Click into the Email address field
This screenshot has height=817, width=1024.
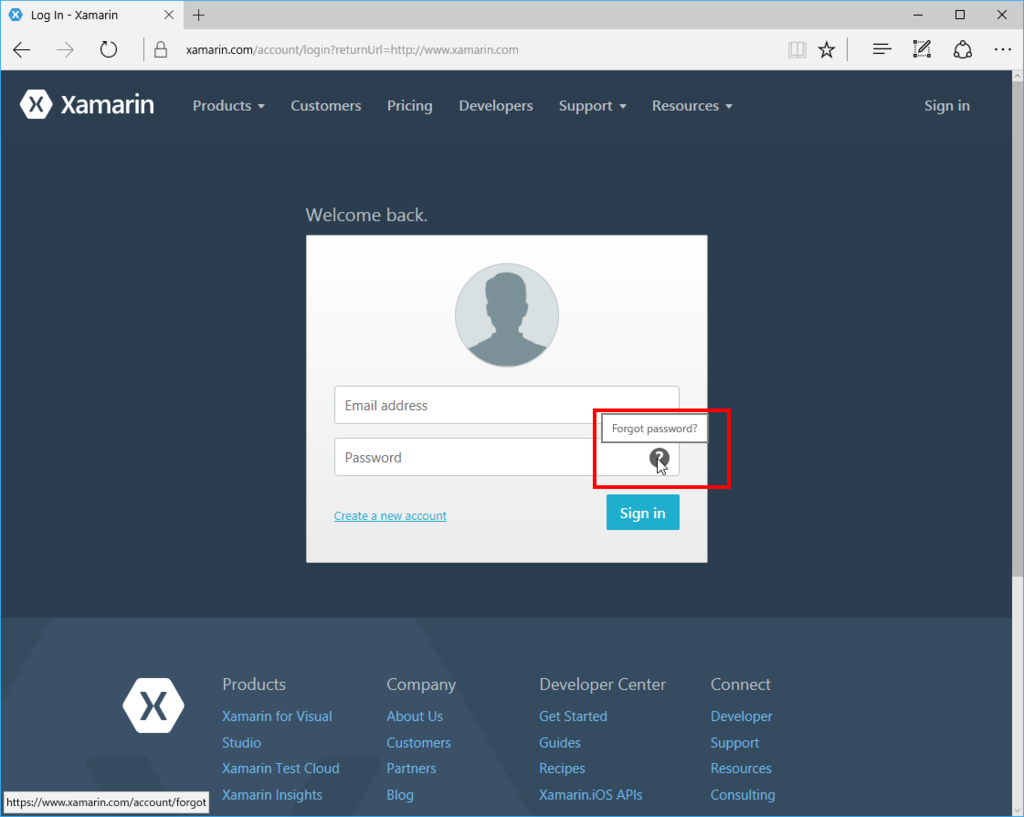pos(507,405)
